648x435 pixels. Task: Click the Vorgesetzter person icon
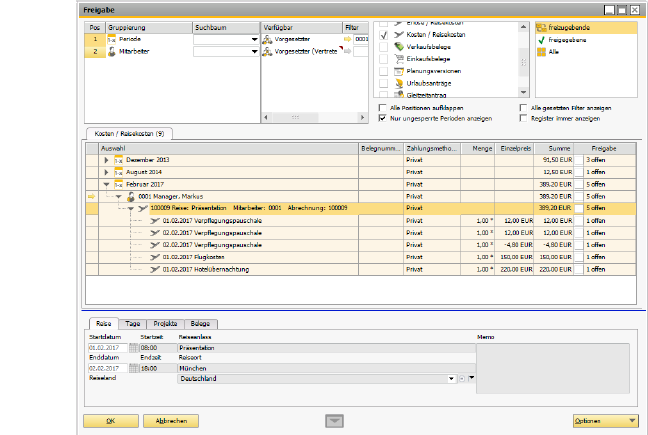click(267, 38)
